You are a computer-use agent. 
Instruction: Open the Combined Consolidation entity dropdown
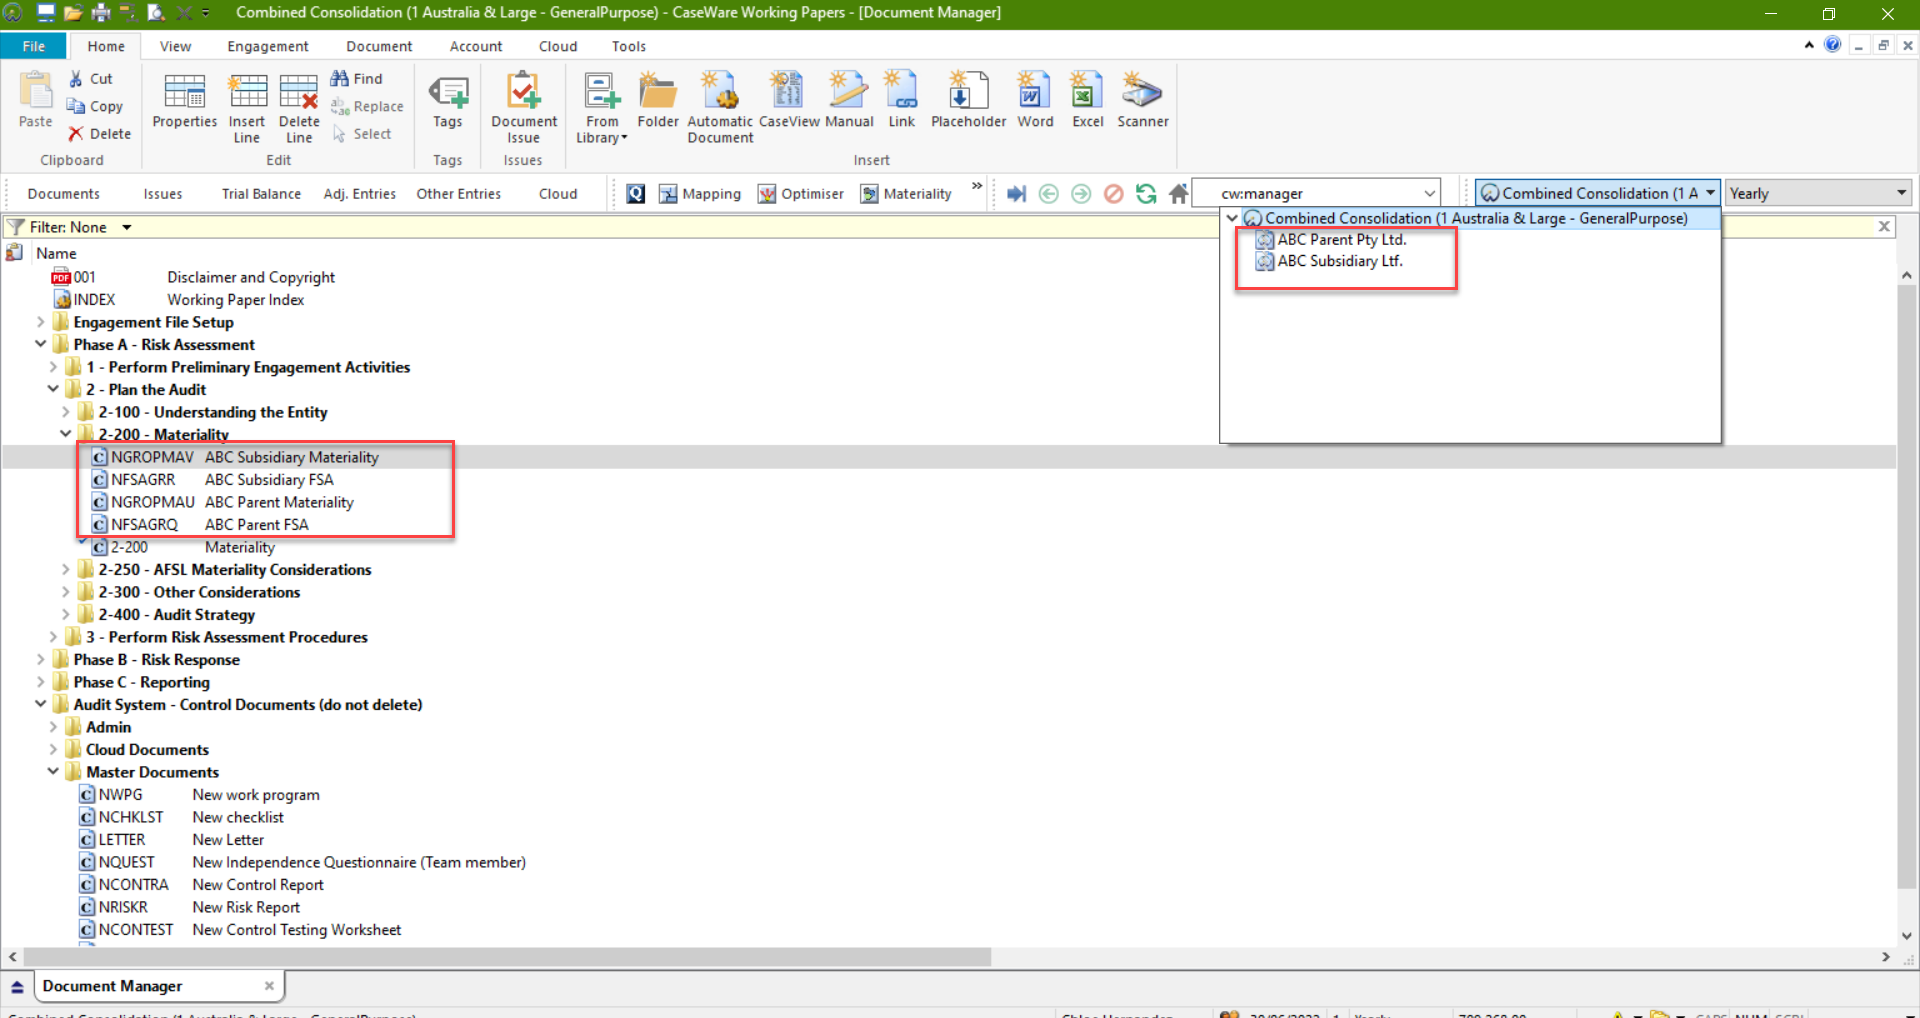pyautogui.click(x=1598, y=193)
